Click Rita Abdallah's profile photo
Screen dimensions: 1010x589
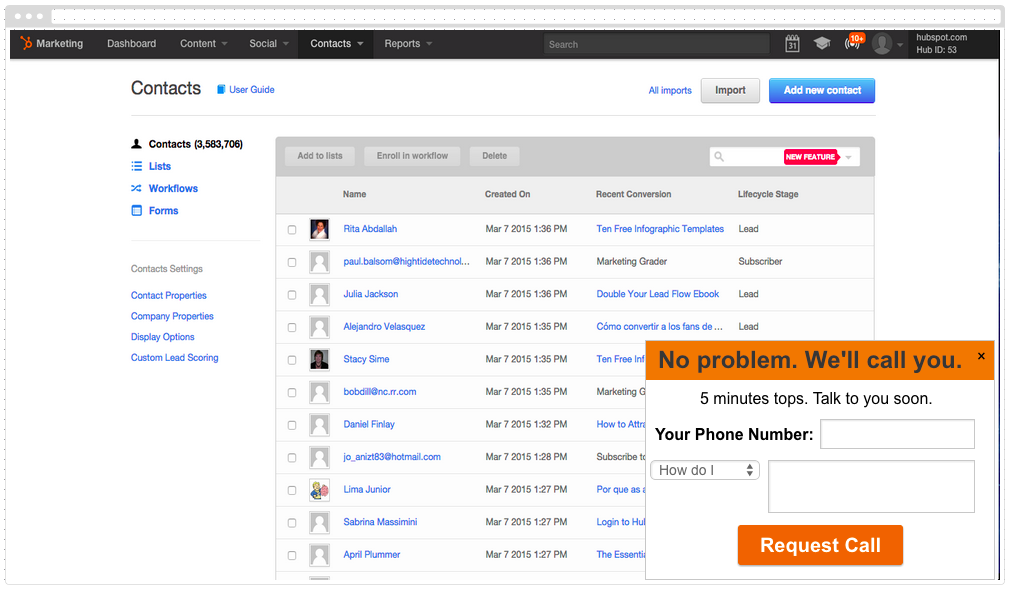[x=319, y=229]
